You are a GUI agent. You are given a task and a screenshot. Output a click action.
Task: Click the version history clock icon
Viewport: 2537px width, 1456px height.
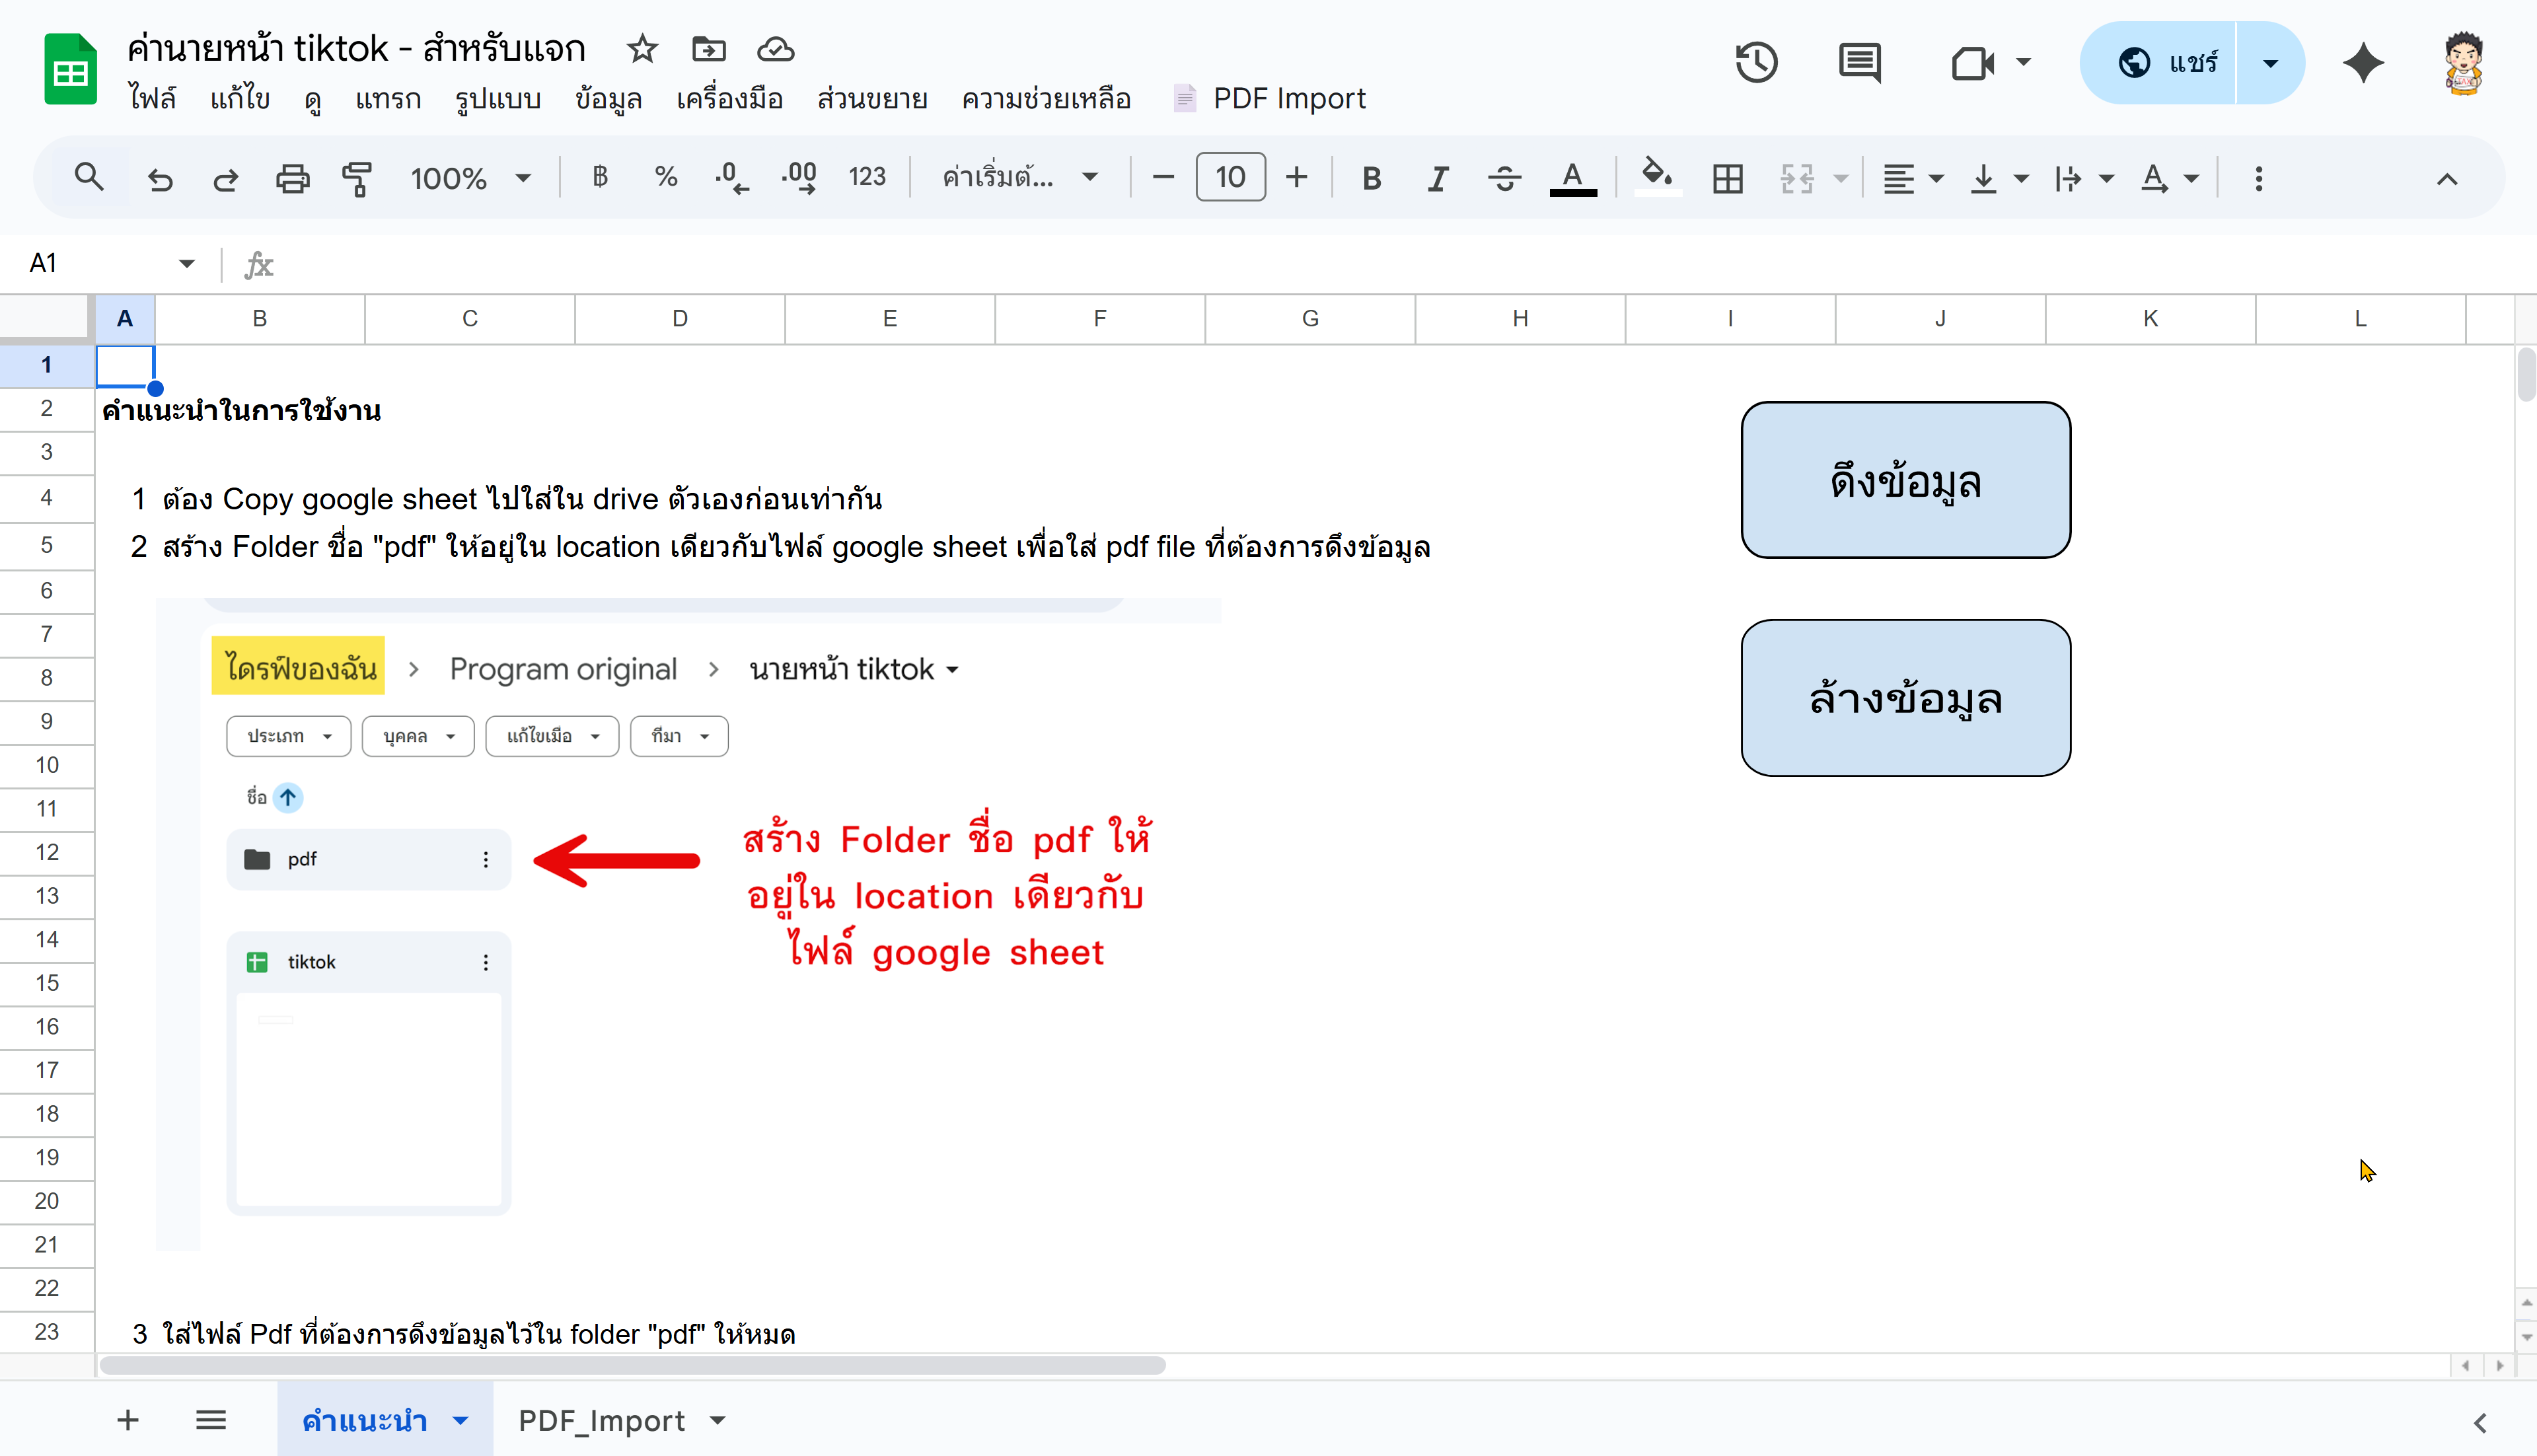coord(1756,63)
